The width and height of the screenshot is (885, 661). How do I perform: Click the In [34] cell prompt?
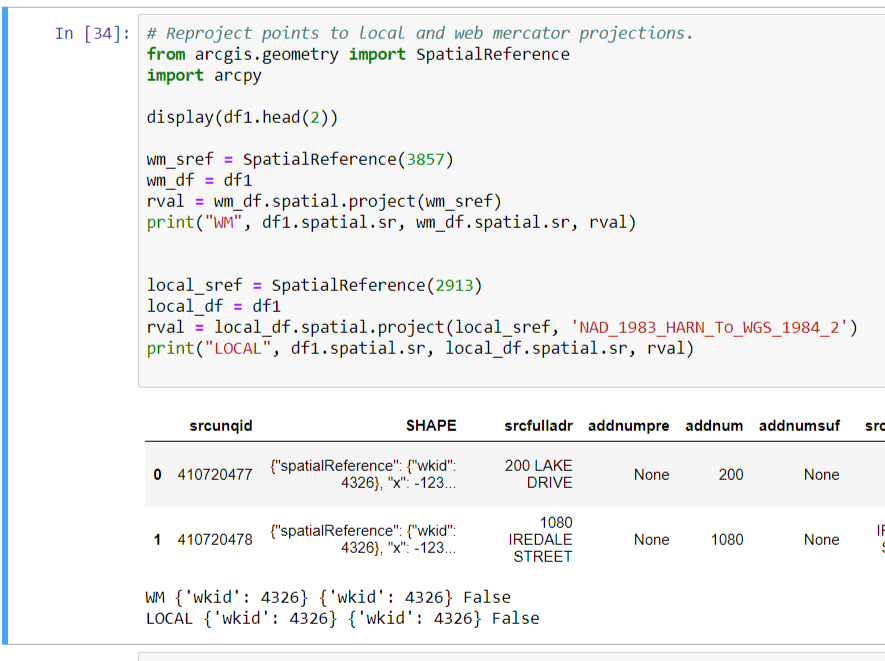tap(92, 34)
